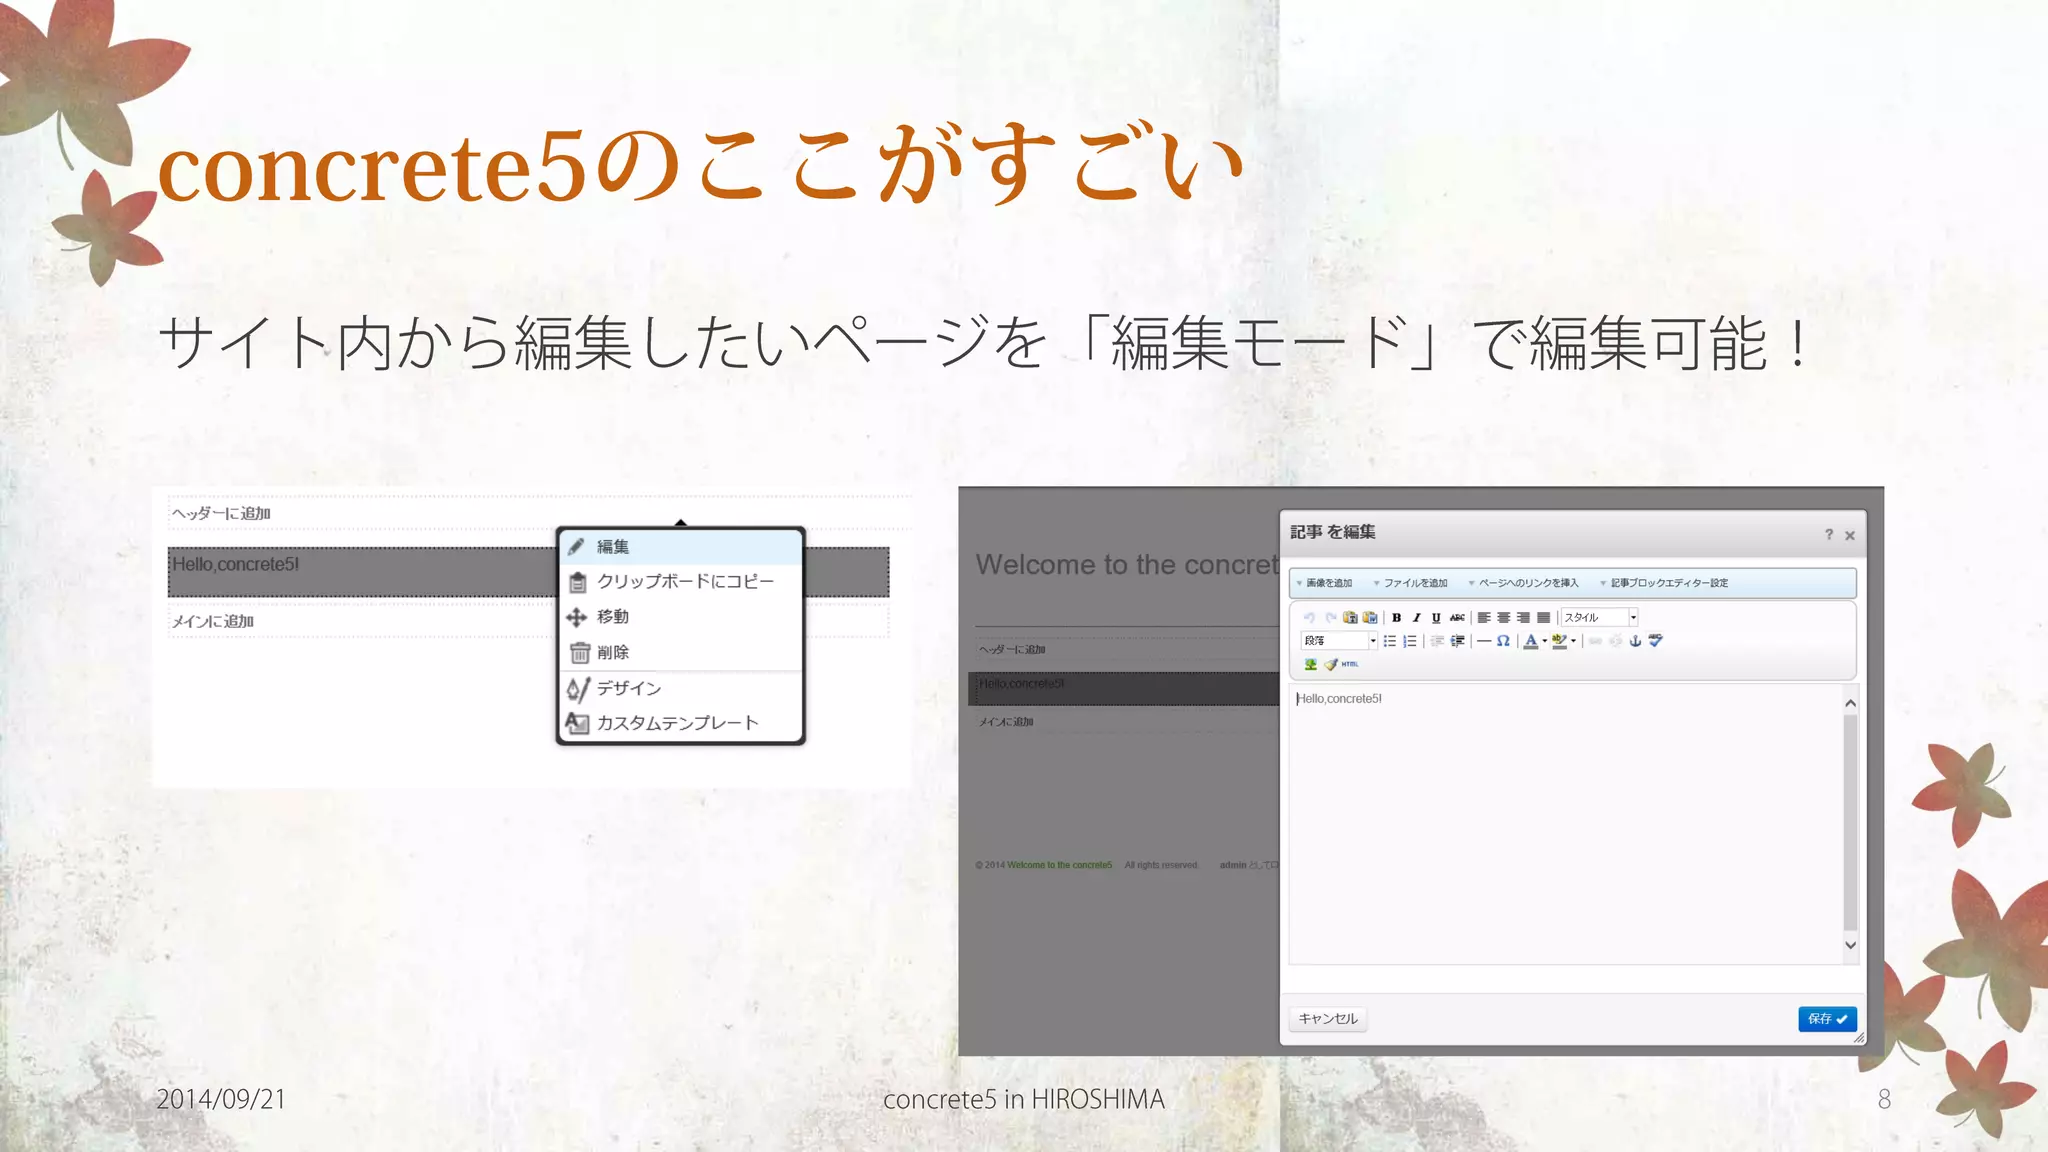Click the HTML source edit icon
The height and width of the screenshot is (1152, 2048).
[1349, 664]
